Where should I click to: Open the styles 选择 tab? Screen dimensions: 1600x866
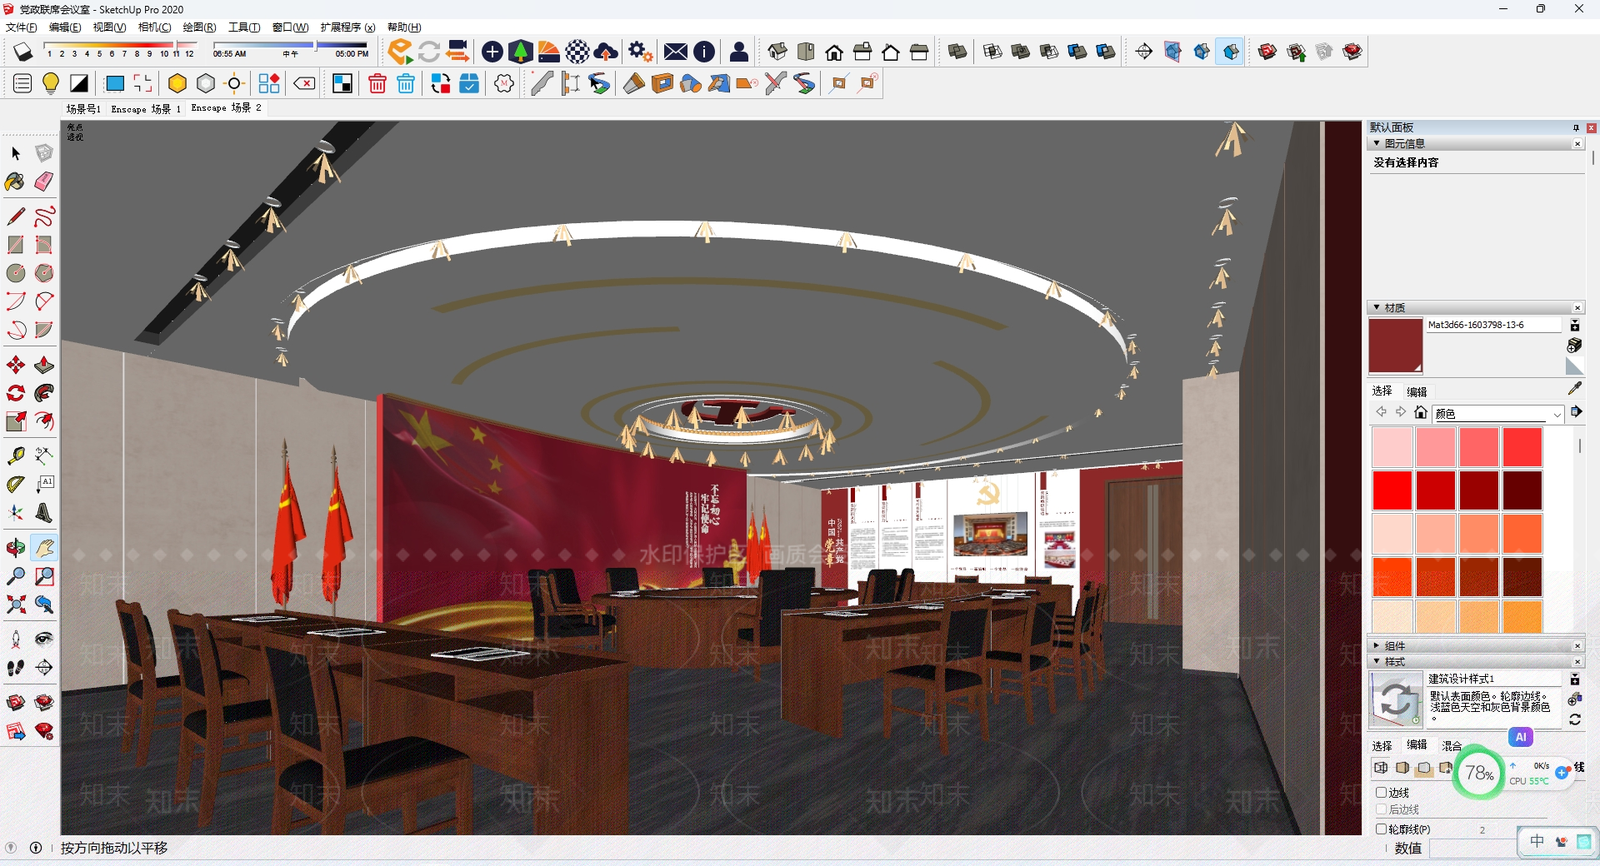click(x=1382, y=745)
